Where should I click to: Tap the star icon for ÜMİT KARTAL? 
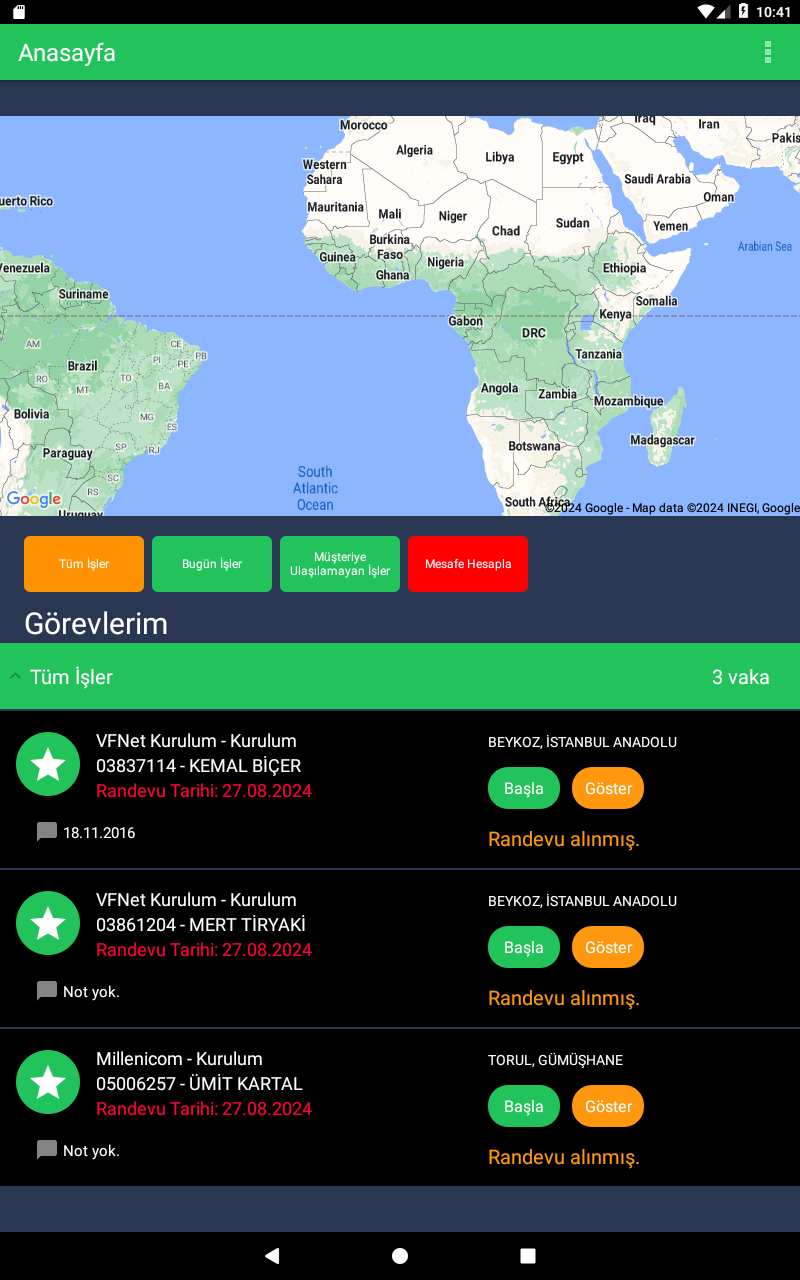click(x=48, y=1083)
